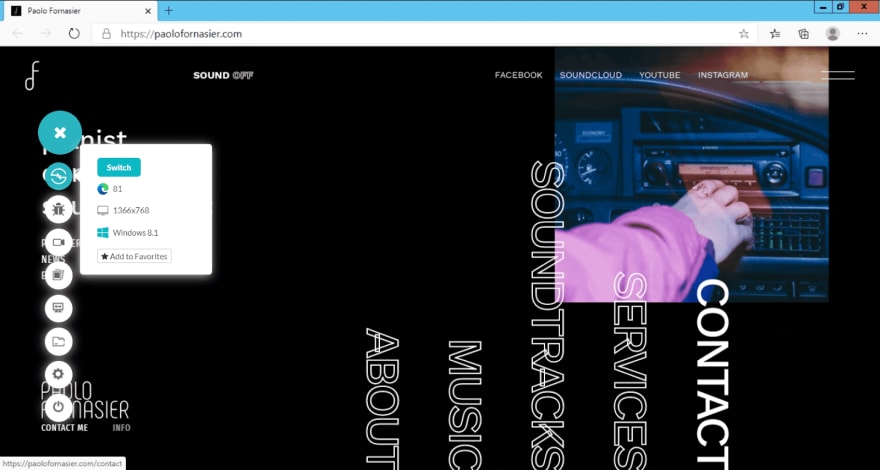Open the SOUNDCLOUD link
The height and width of the screenshot is (470, 880).
pyautogui.click(x=590, y=75)
